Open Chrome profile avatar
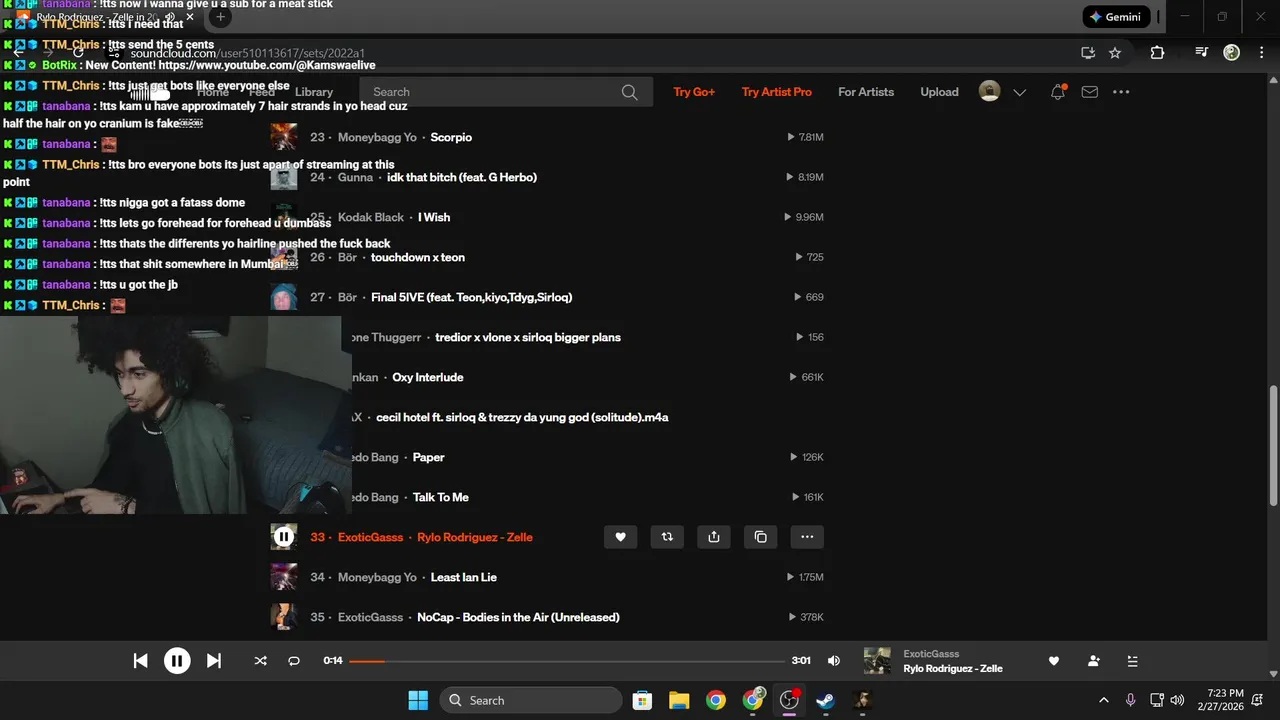This screenshot has width=1280, height=720. (1232, 53)
